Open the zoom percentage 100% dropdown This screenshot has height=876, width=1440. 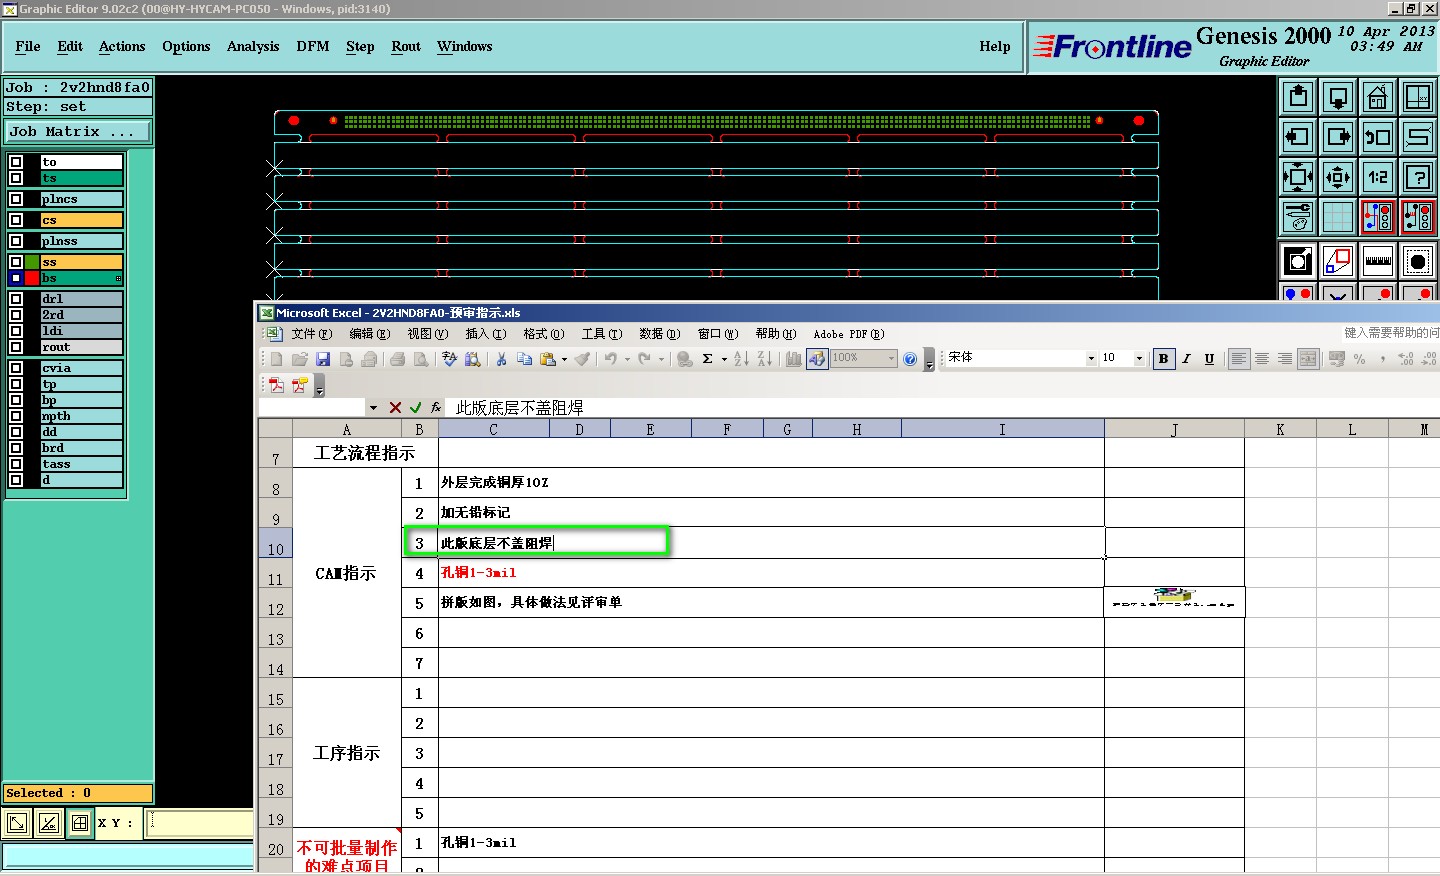click(x=891, y=358)
